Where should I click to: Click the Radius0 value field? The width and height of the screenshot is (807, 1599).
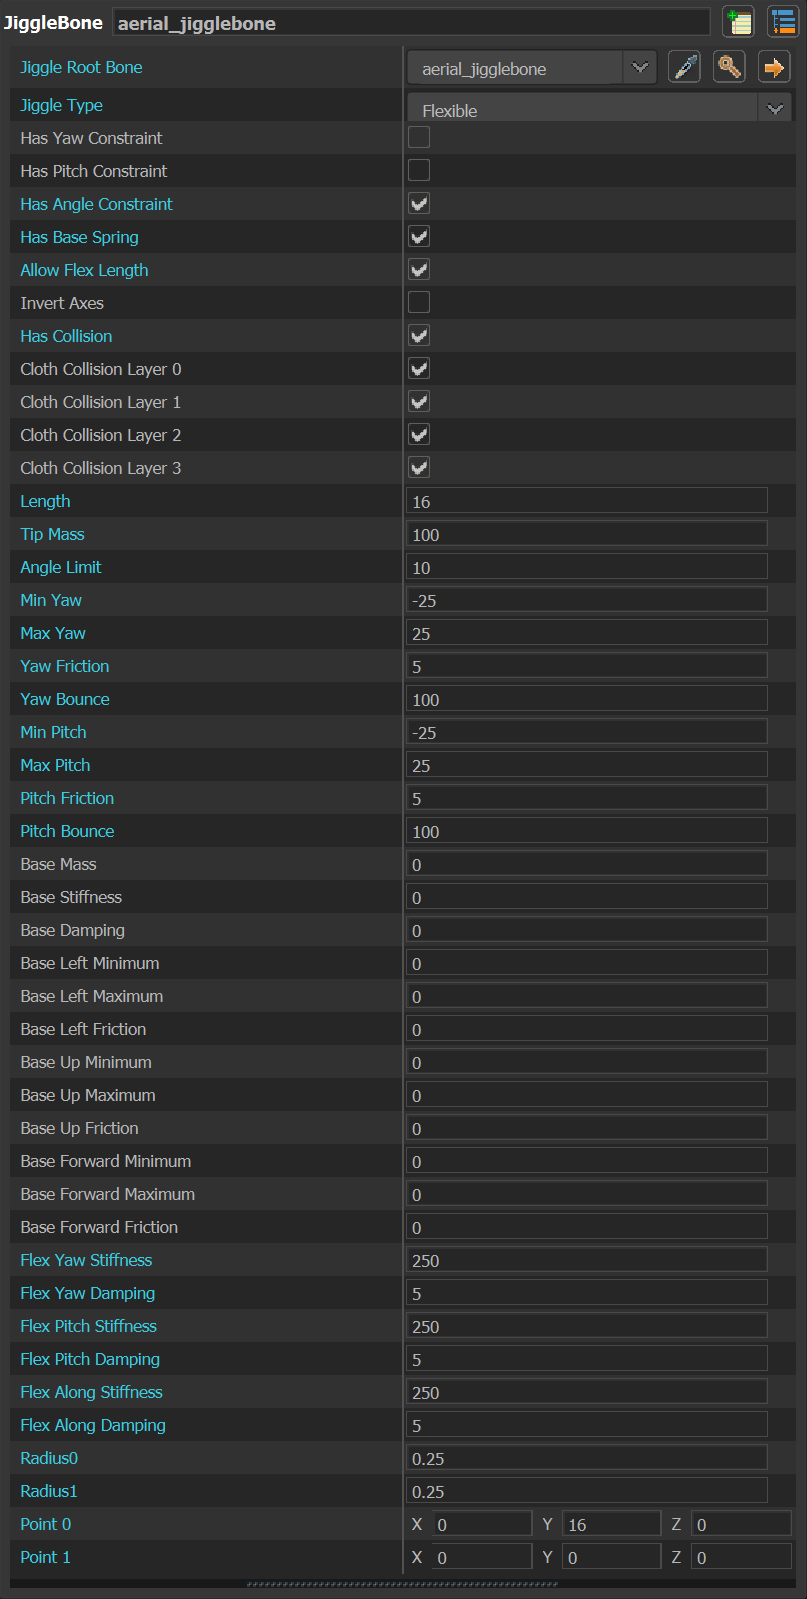(587, 1459)
